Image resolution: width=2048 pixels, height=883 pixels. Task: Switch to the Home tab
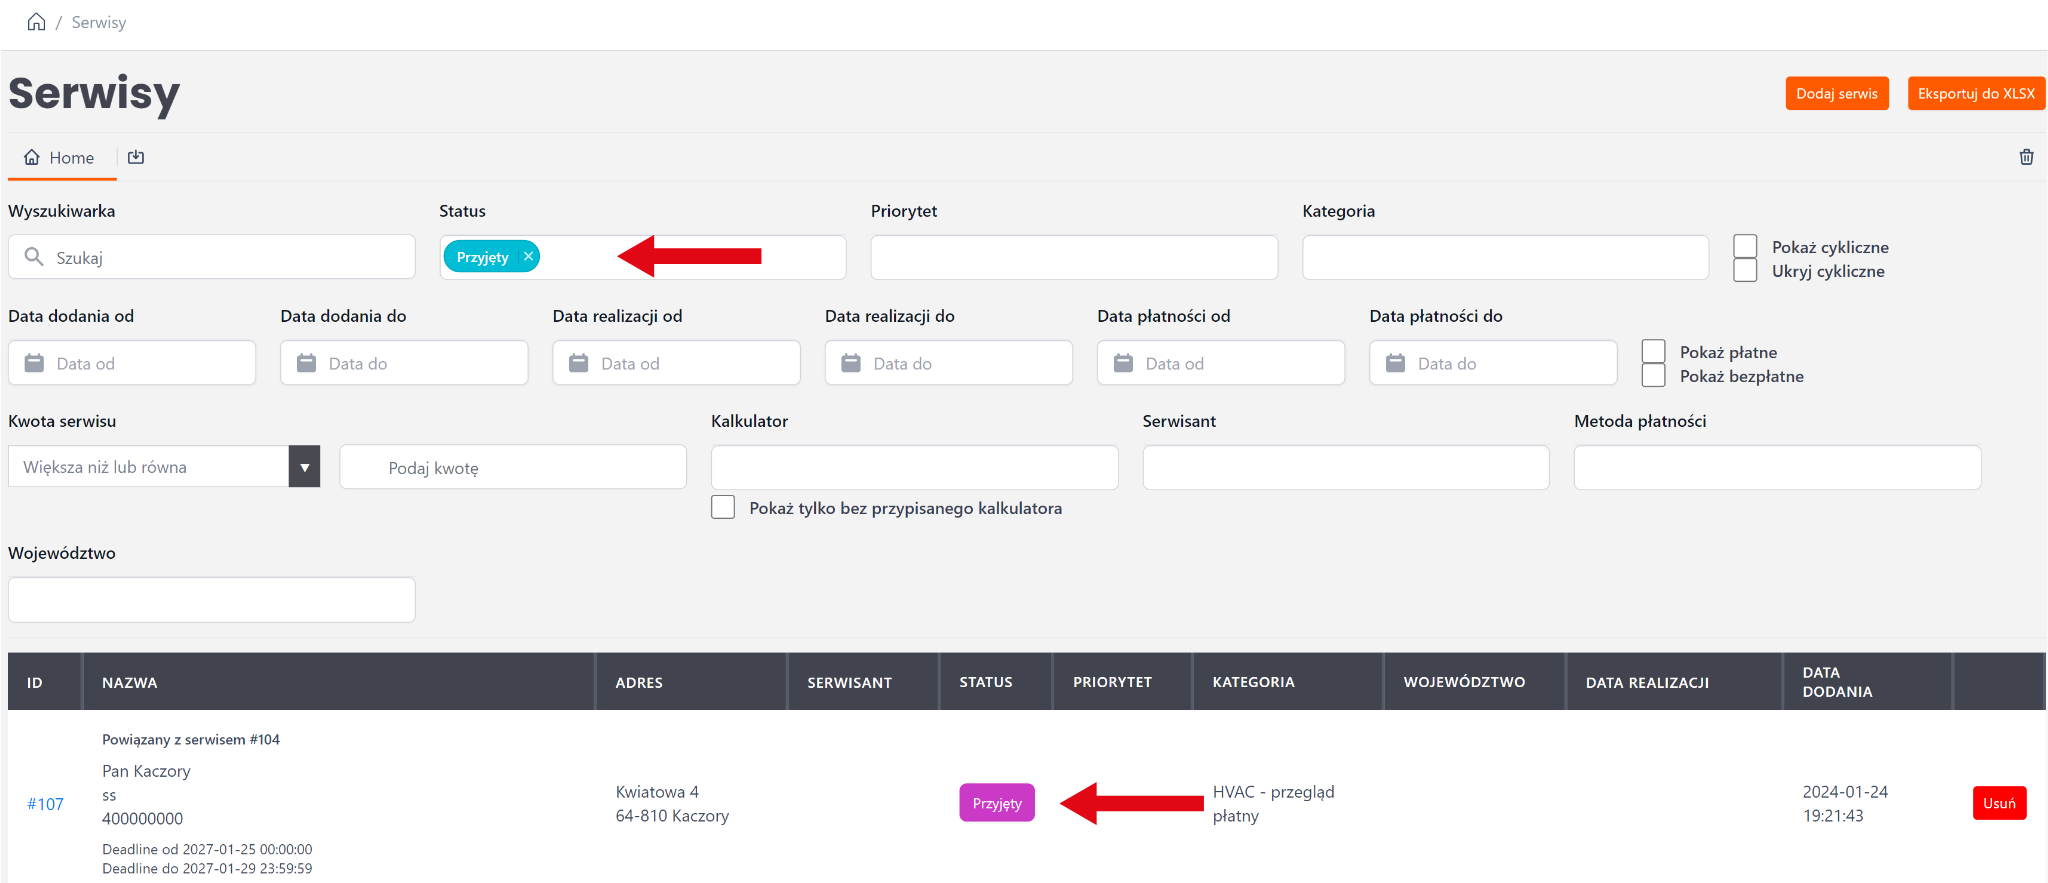(x=60, y=158)
